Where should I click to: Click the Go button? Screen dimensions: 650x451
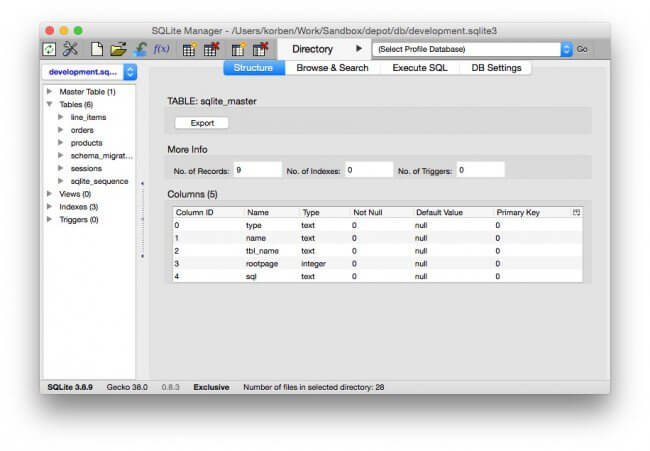pos(582,49)
